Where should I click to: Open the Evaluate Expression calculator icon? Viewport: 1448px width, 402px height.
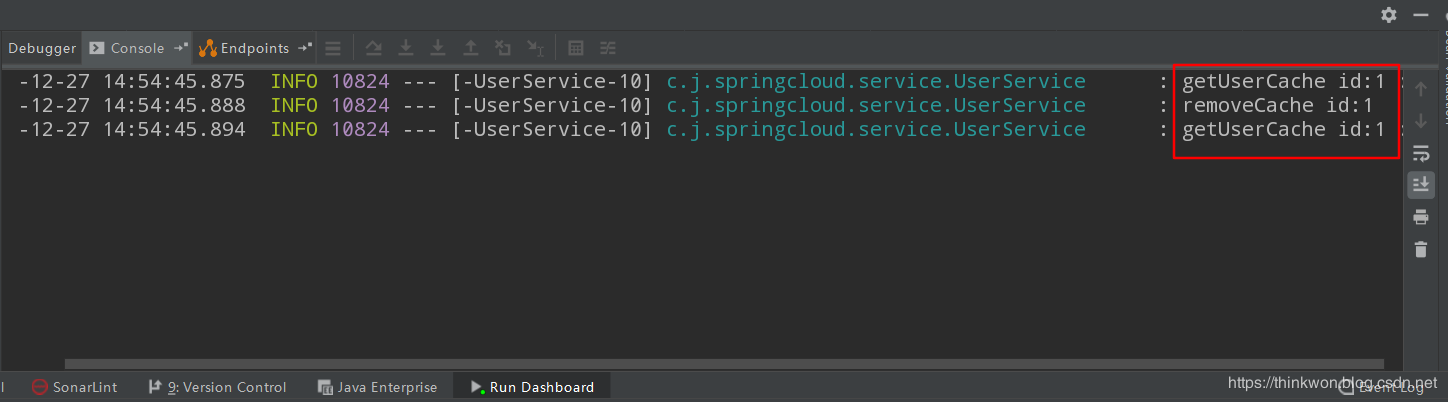click(x=576, y=48)
